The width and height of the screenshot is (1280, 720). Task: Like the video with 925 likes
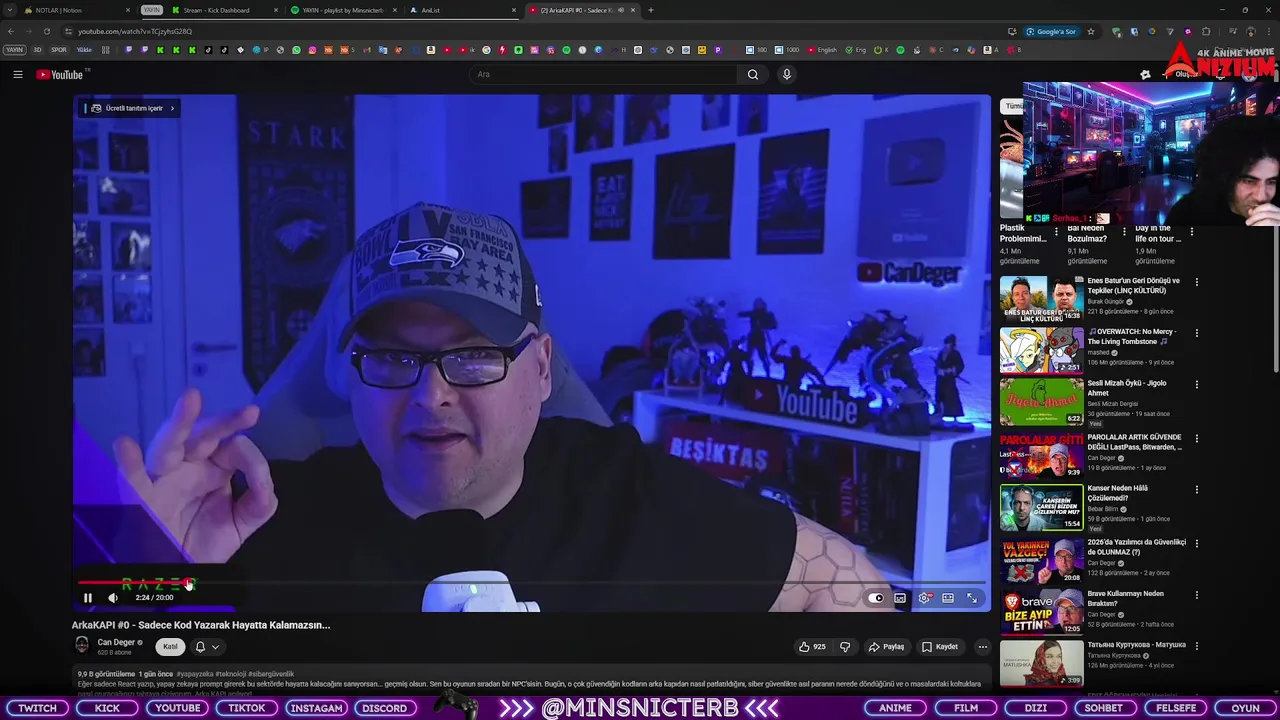click(812, 647)
